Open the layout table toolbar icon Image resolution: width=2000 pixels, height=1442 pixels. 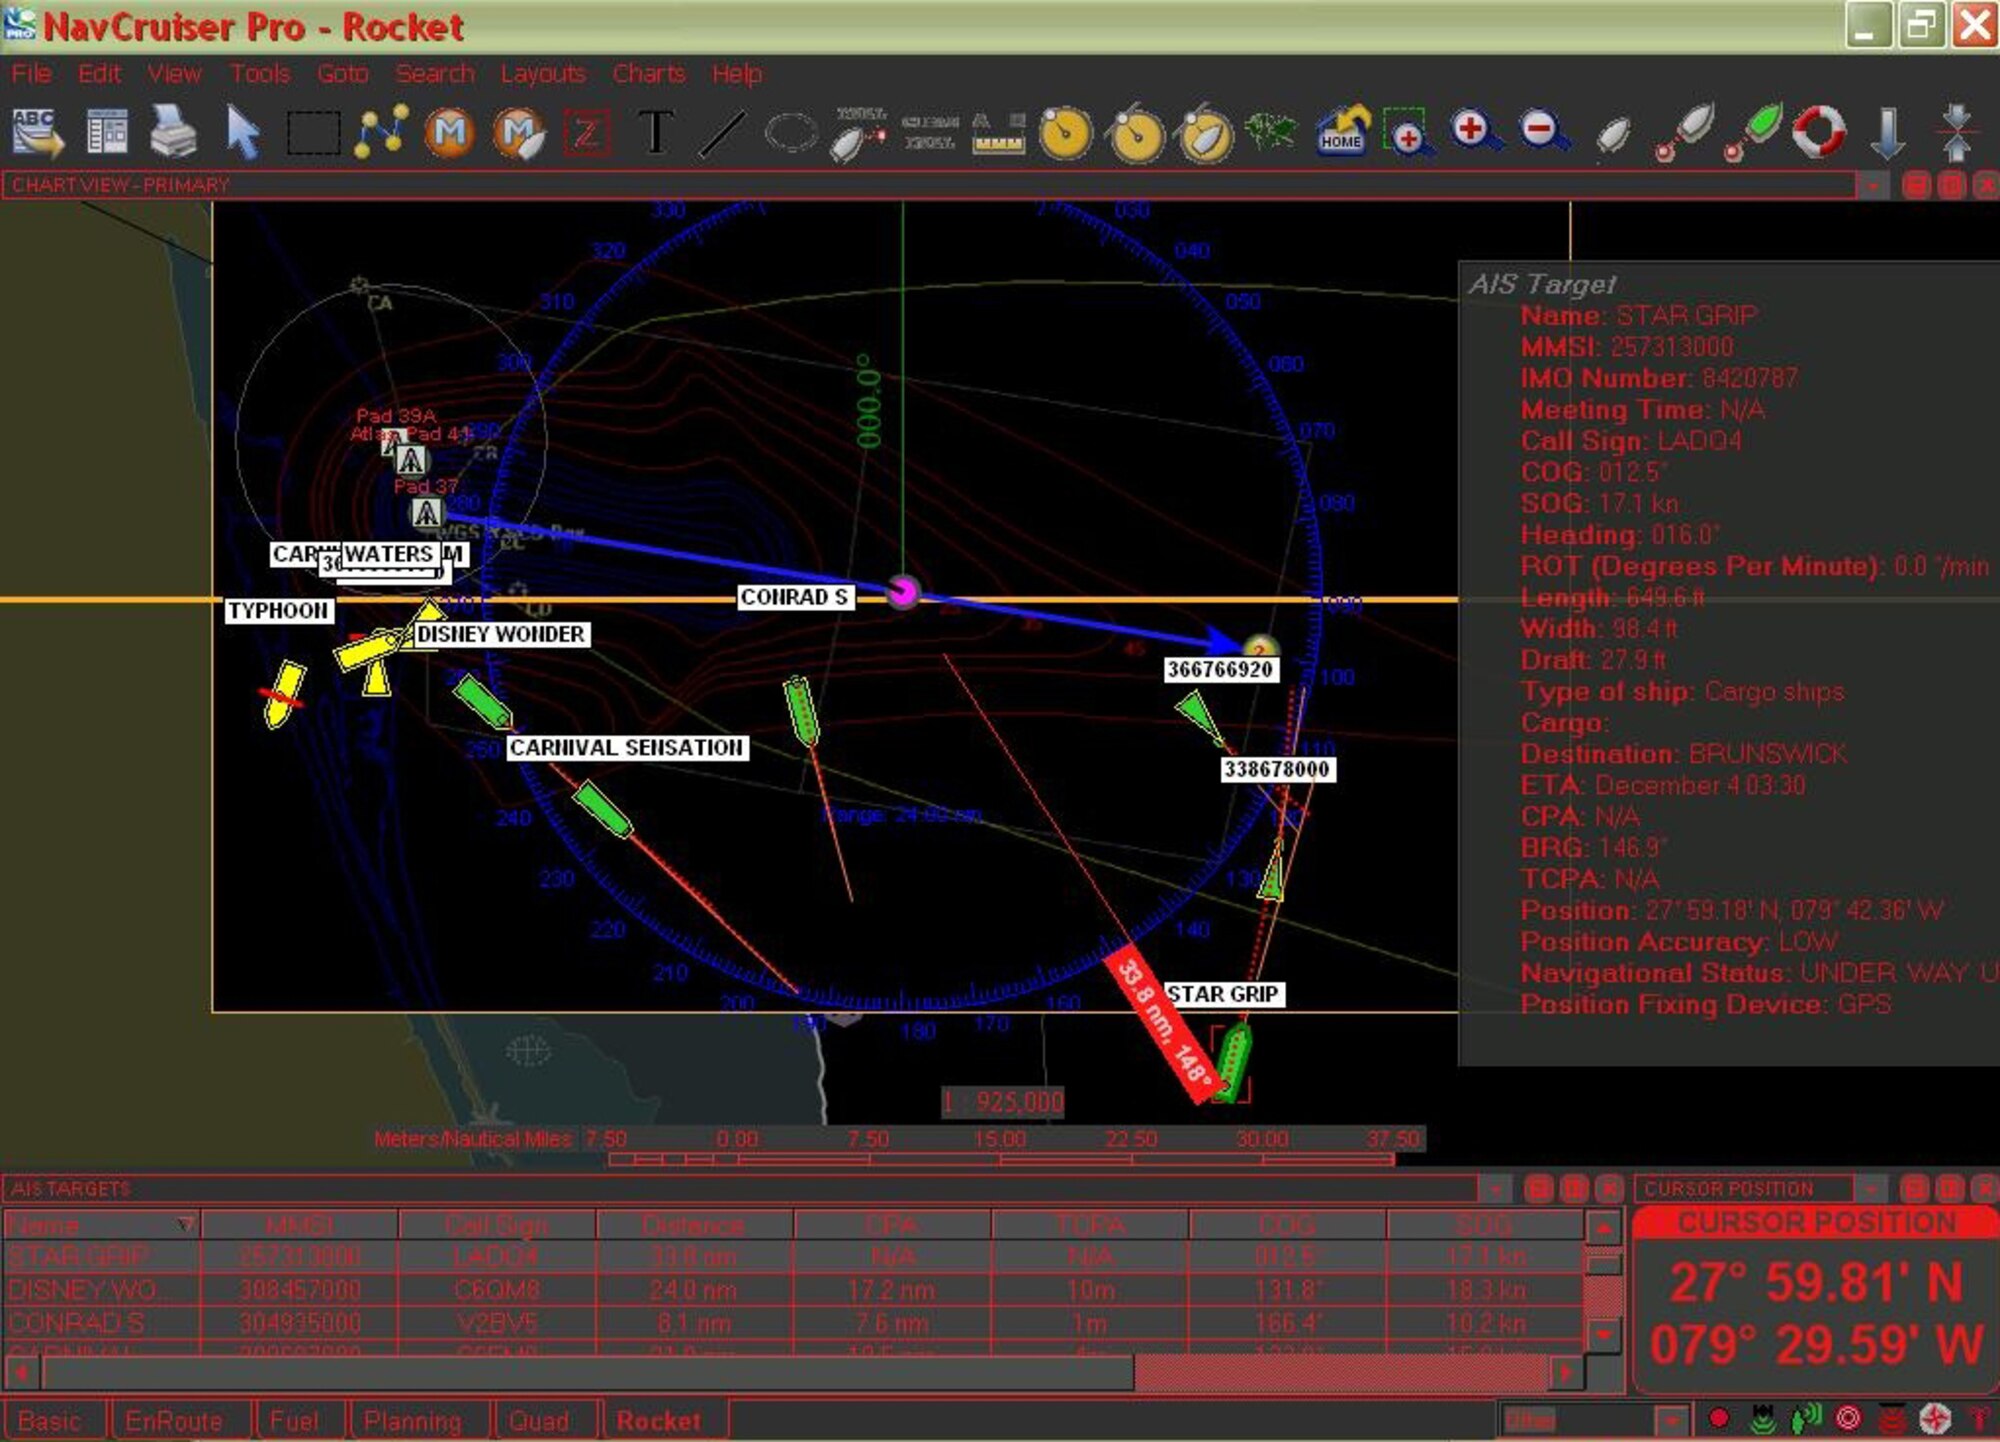click(x=107, y=132)
